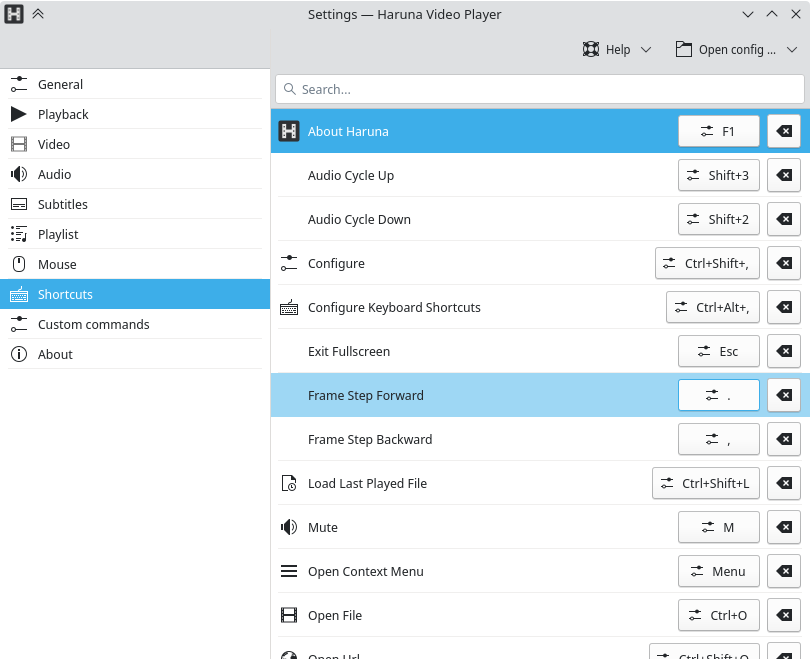Select the Open Context Menu row label
Viewport: 810px width, 659px height.
coord(366,572)
